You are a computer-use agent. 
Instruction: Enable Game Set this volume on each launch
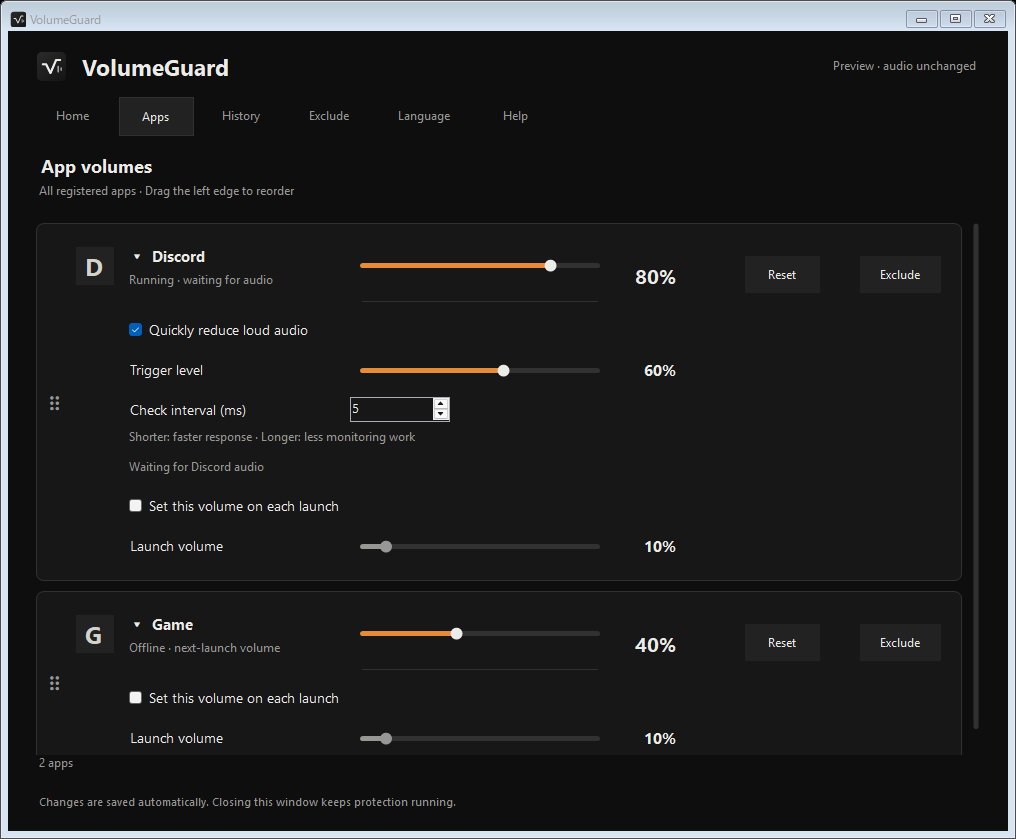click(x=135, y=697)
